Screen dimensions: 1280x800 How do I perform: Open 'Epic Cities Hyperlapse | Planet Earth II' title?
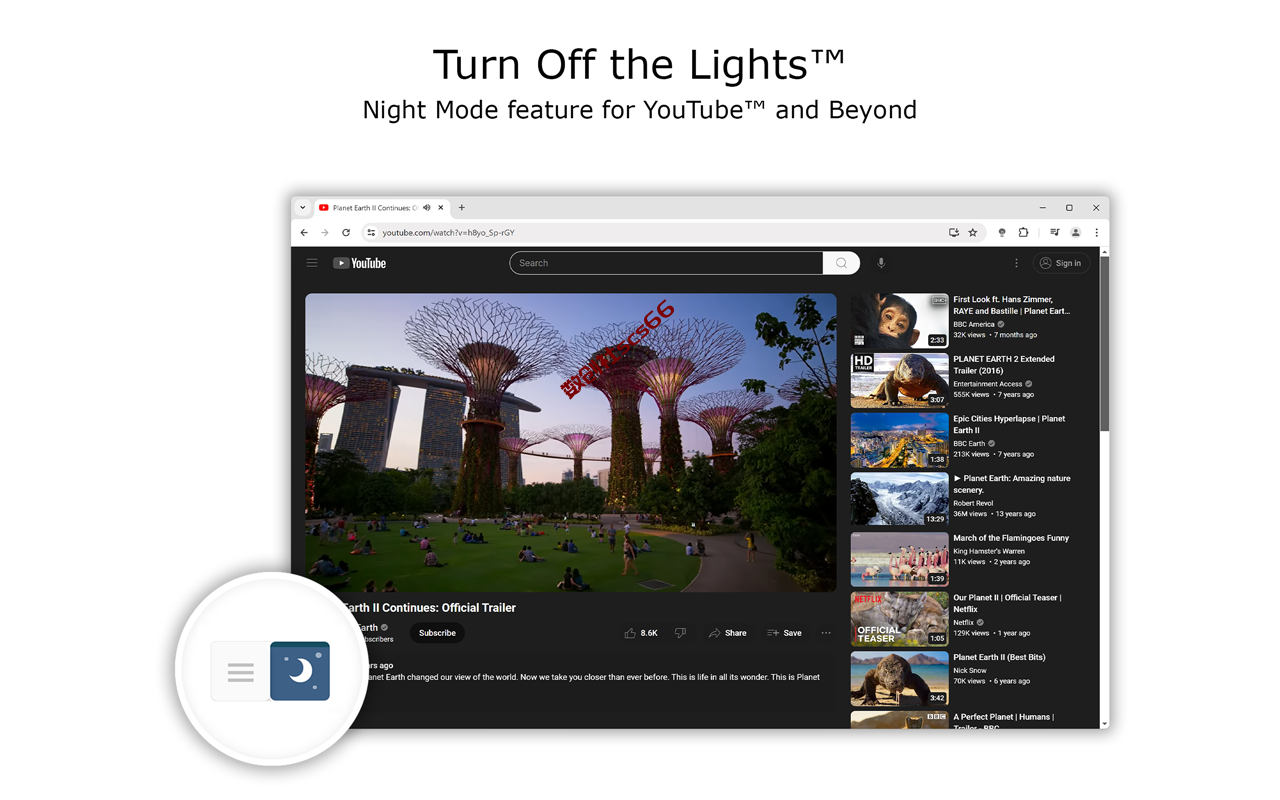tap(1009, 424)
